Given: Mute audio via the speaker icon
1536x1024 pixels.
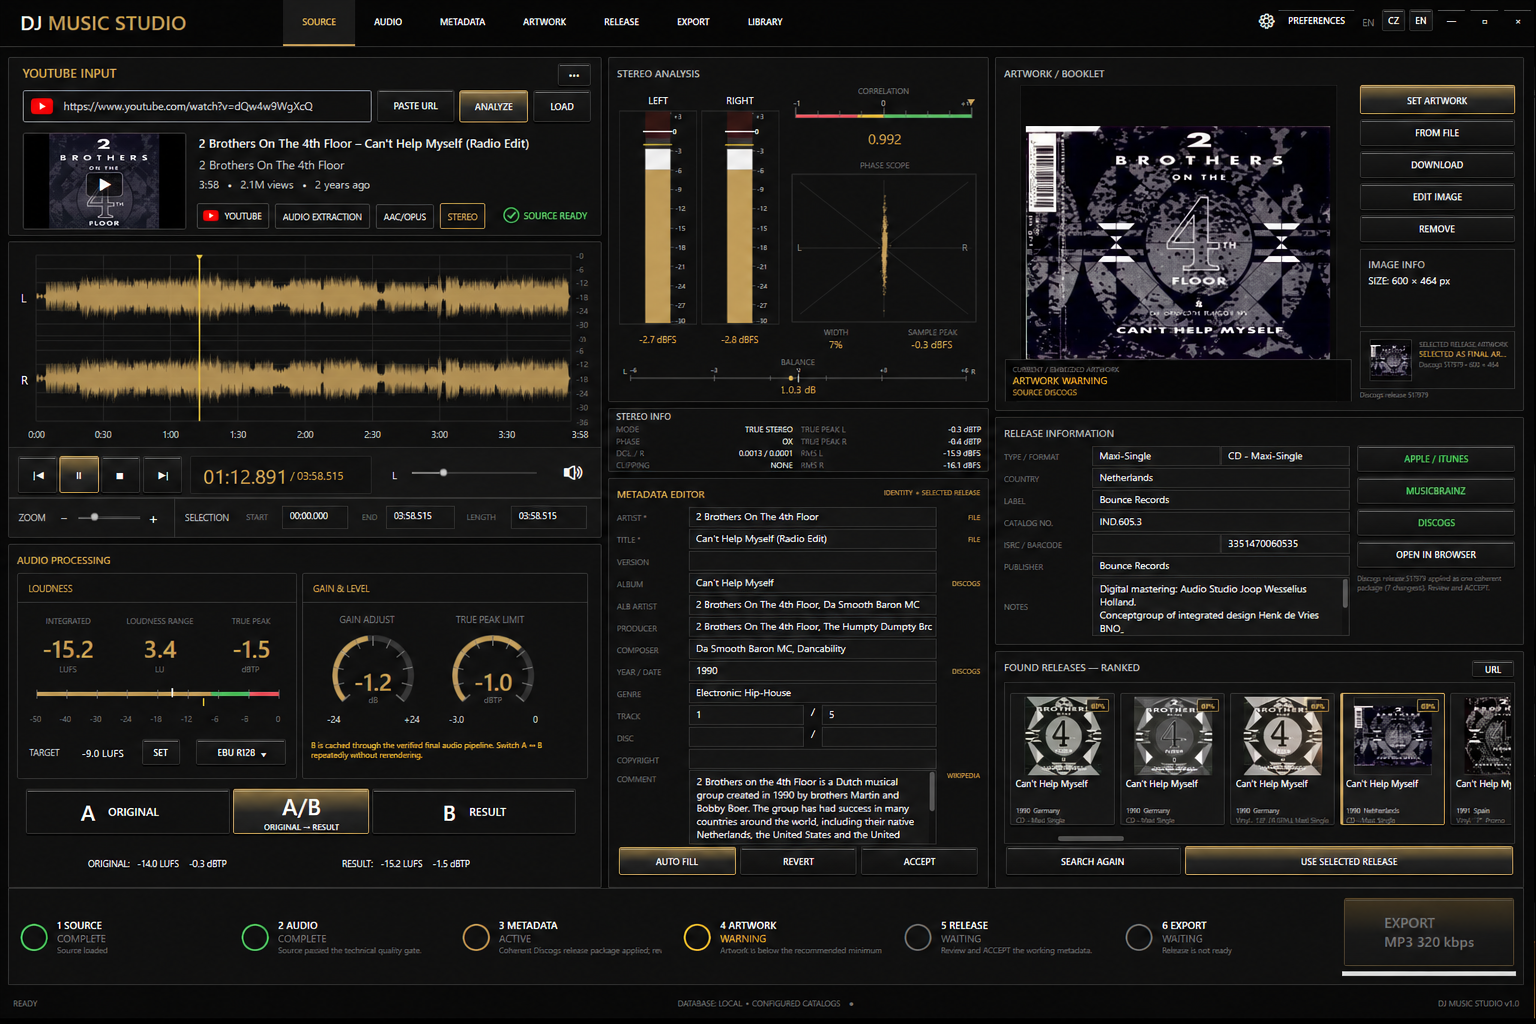Looking at the screenshot, I should 573,473.
